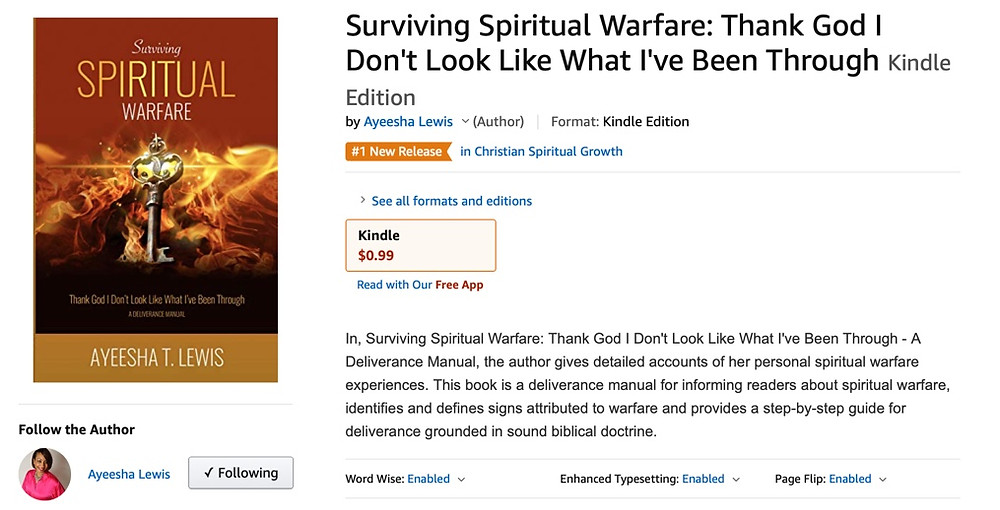This screenshot has height=510, width=1000.
Task: Open the Surviving Spiritual Warfare book cover
Action: (156, 200)
